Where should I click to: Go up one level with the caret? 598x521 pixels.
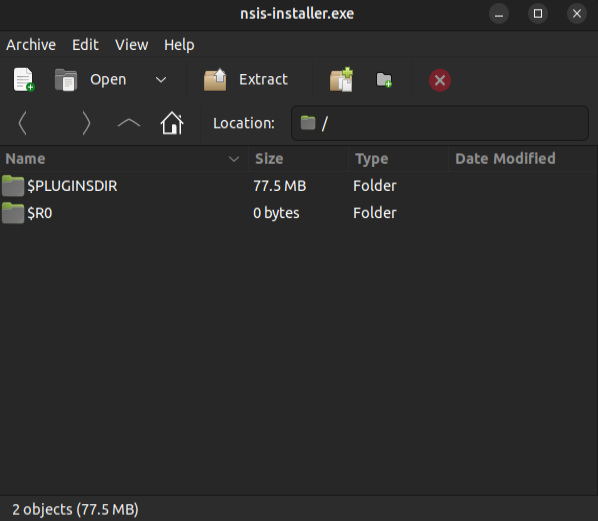(x=129, y=123)
